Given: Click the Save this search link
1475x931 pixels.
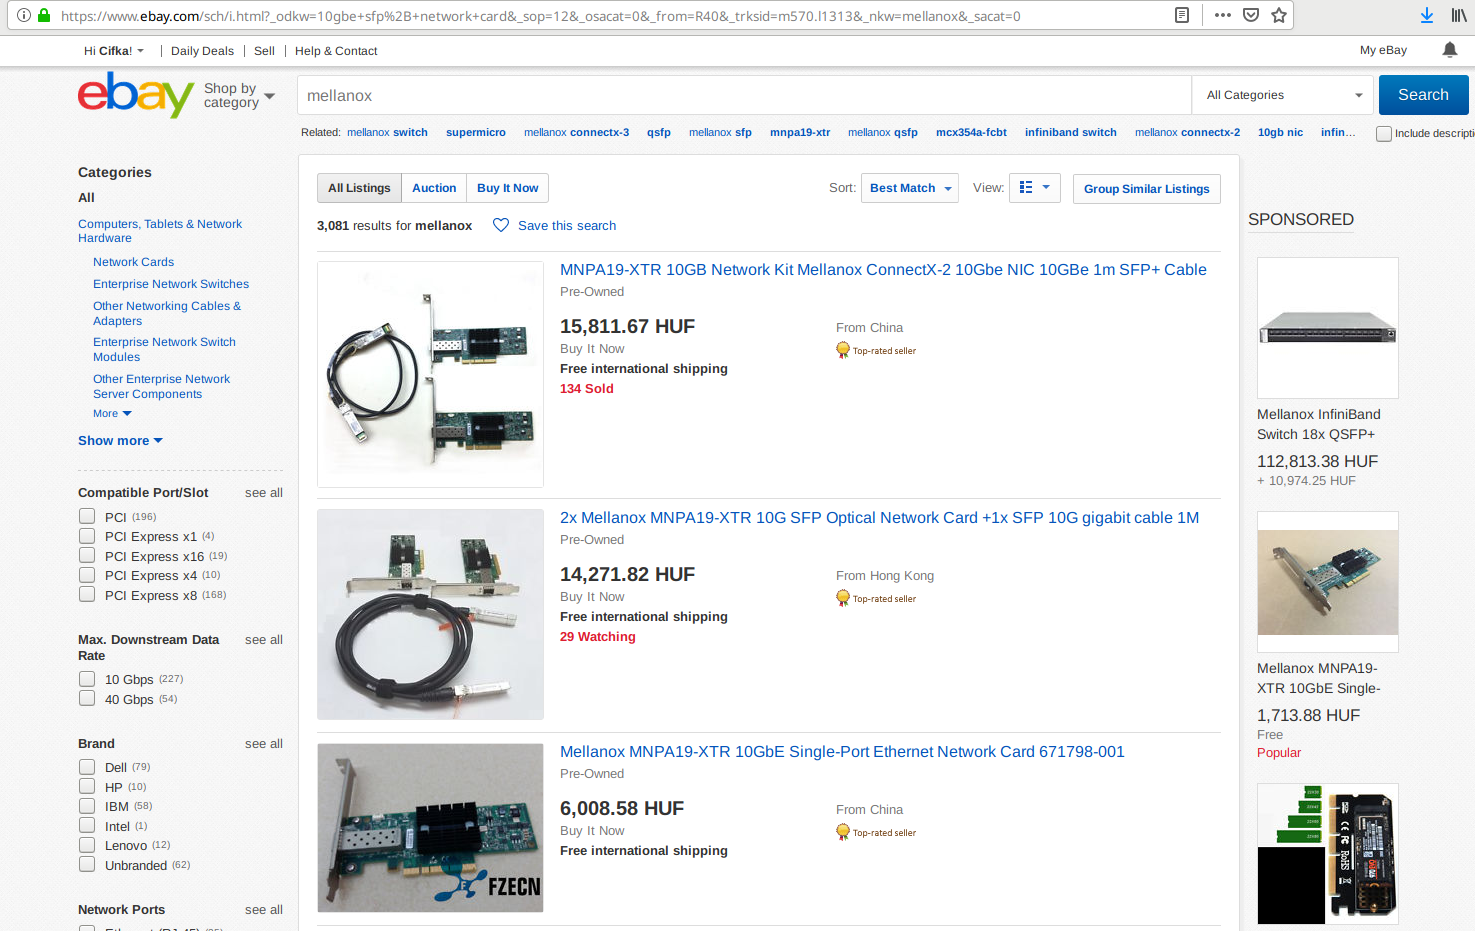Looking at the screenshot, I should [567, 226].
